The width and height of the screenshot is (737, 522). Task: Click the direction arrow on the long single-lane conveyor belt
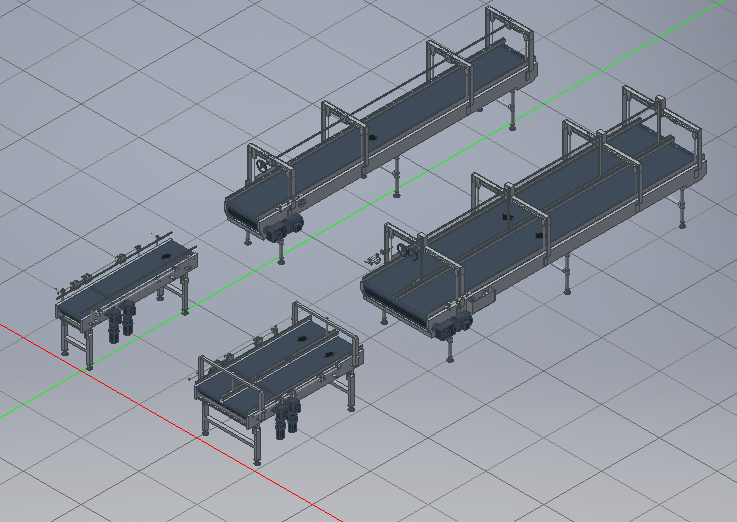click(372, 137)
